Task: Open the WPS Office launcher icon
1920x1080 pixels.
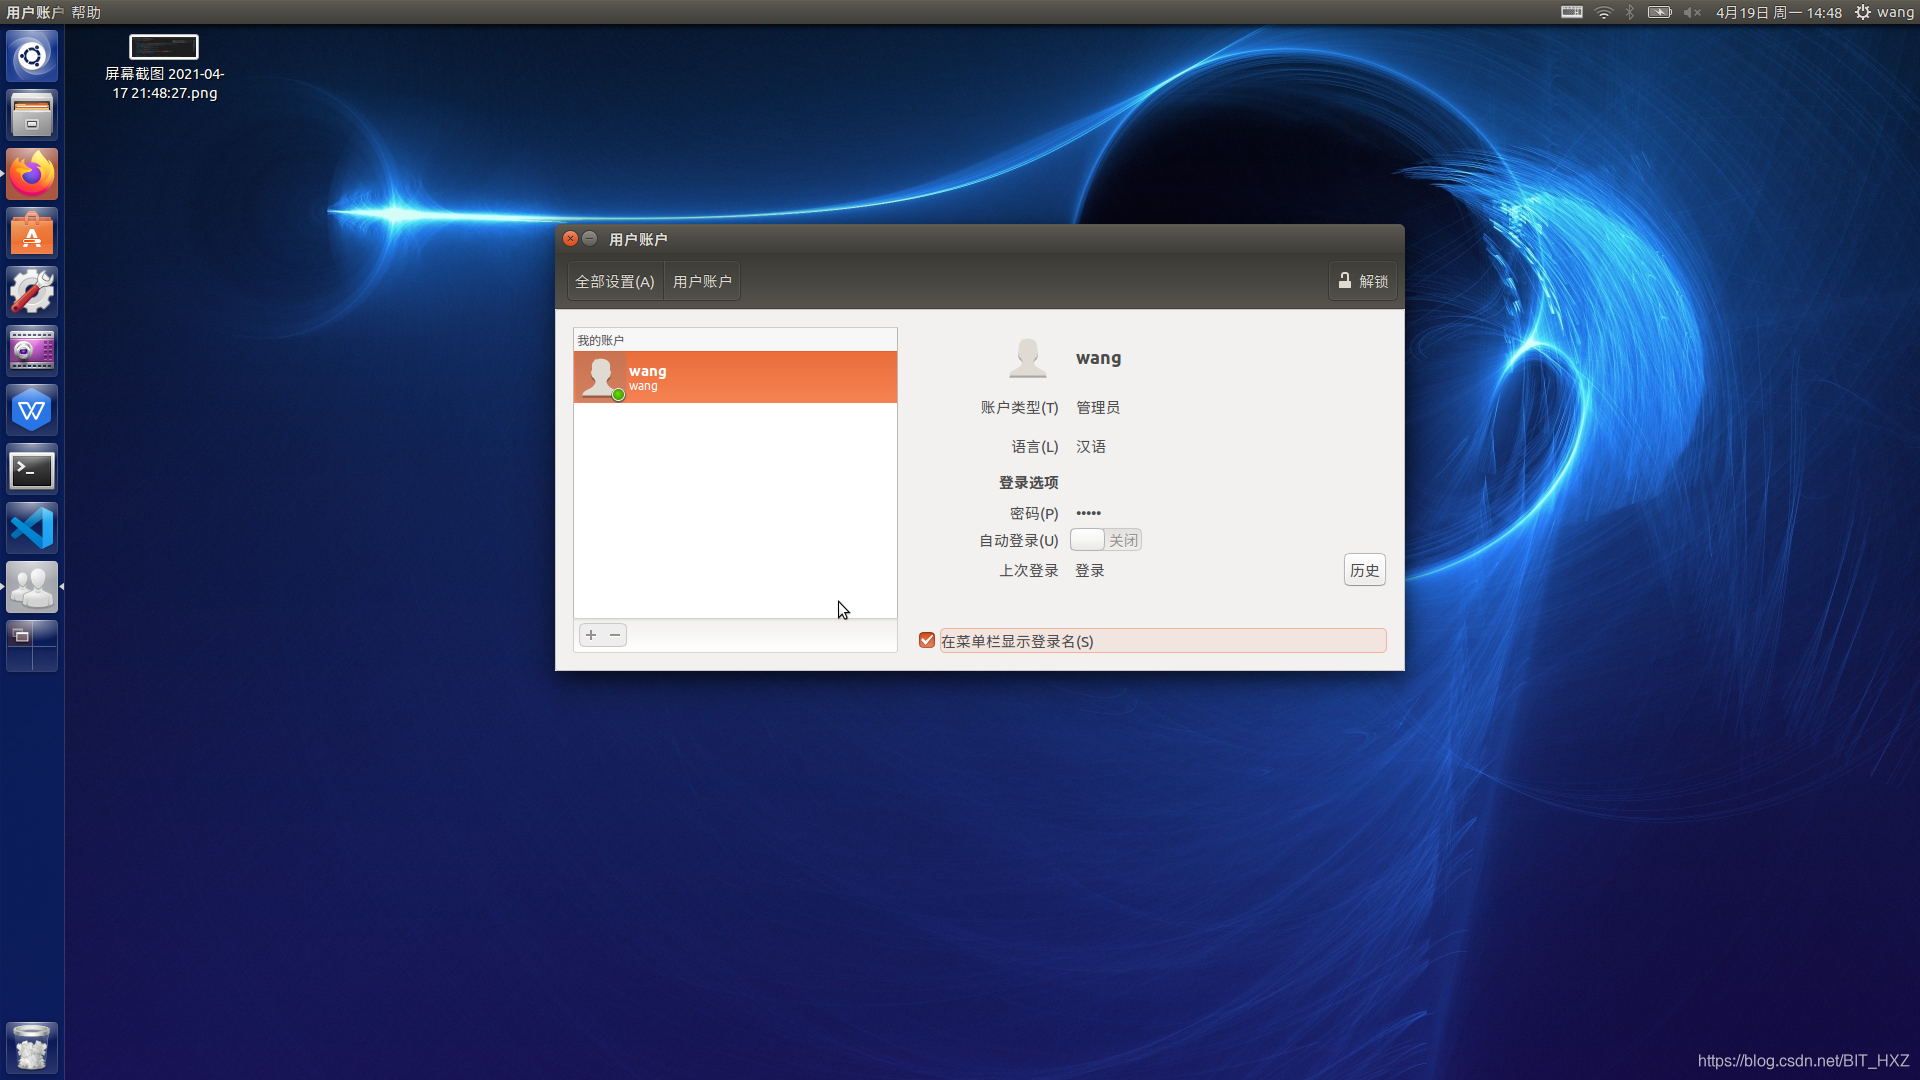Action: pos(32,411)
